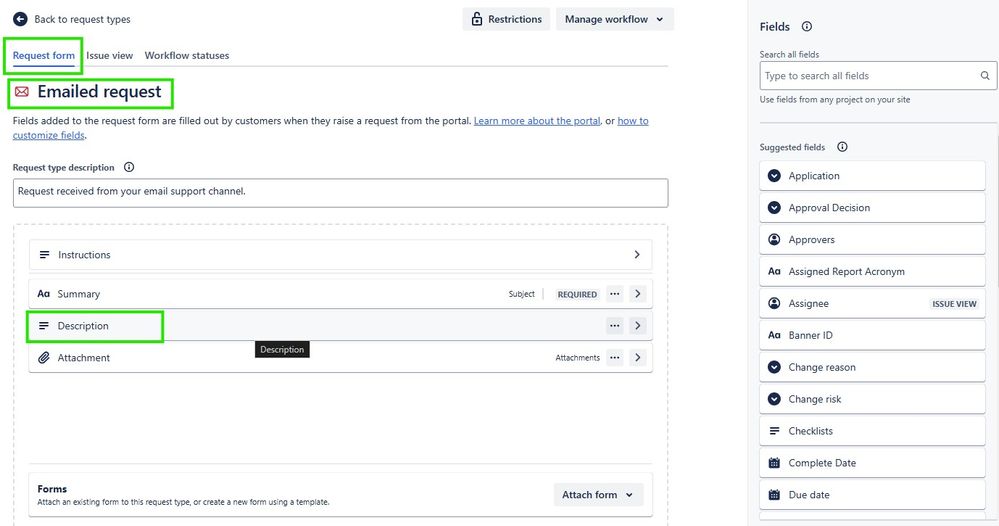Go back to request types

coord(72,19)
